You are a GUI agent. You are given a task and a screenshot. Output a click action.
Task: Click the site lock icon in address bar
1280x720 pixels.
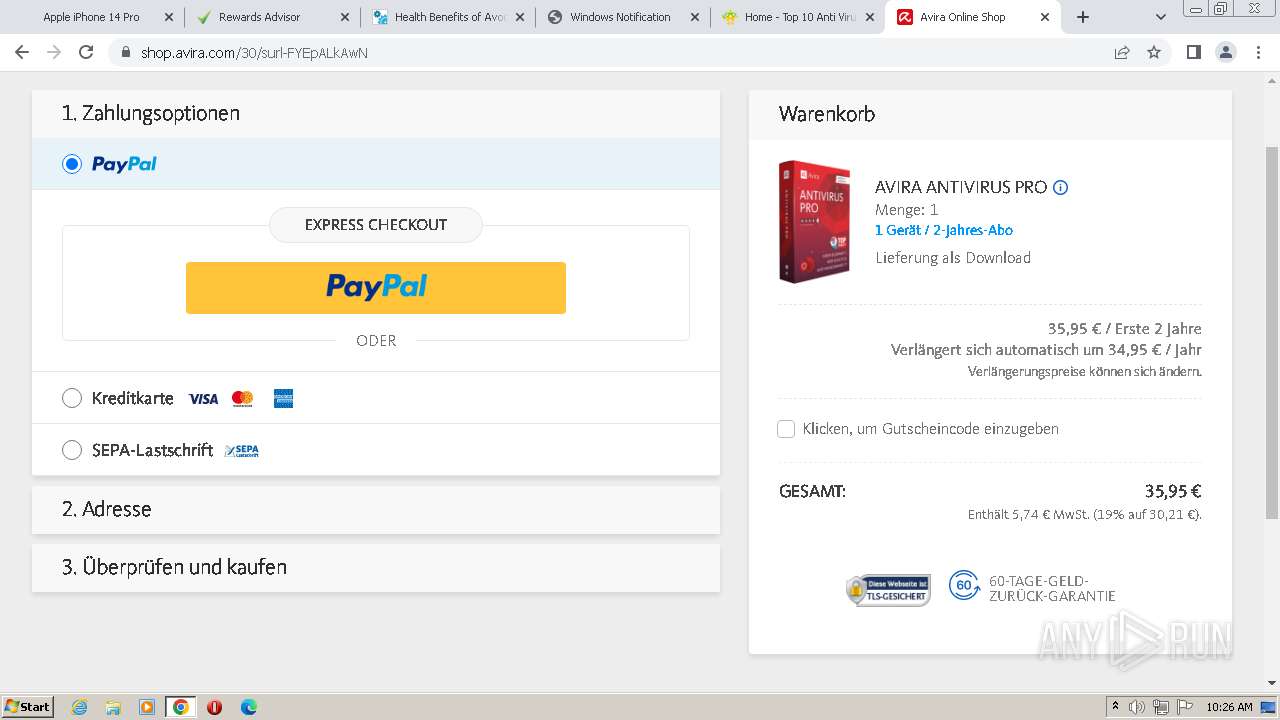tap(125, 52)
